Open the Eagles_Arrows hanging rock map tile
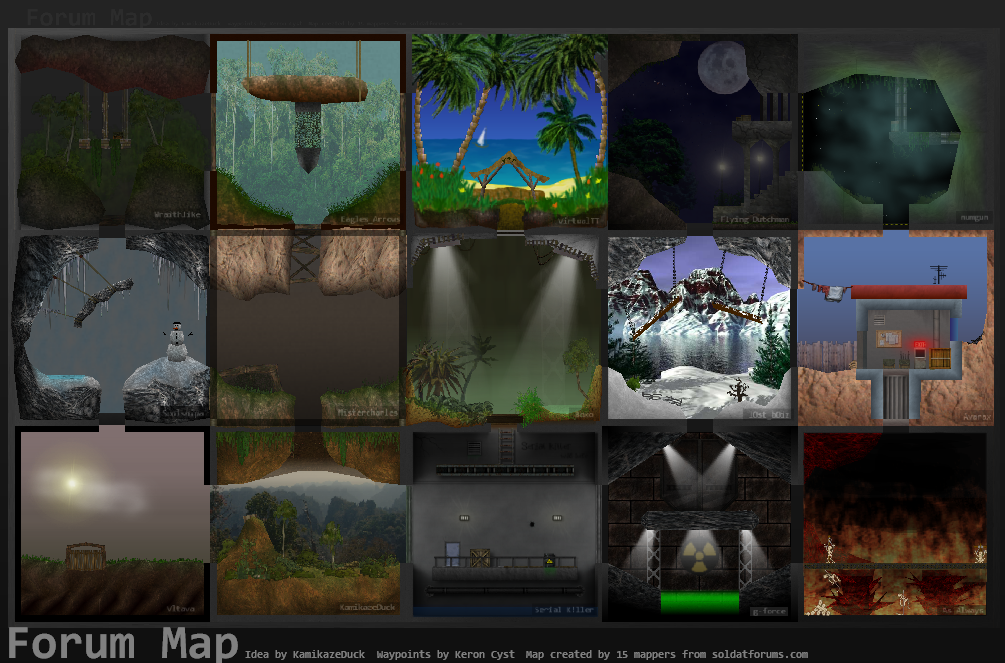This screenshot has width=1005, height=663. (308, 130)
